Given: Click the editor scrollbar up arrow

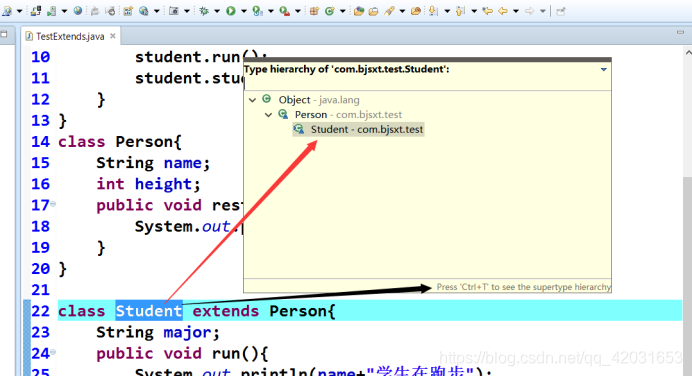Looking at the screenshot, I should pos(688,52).
